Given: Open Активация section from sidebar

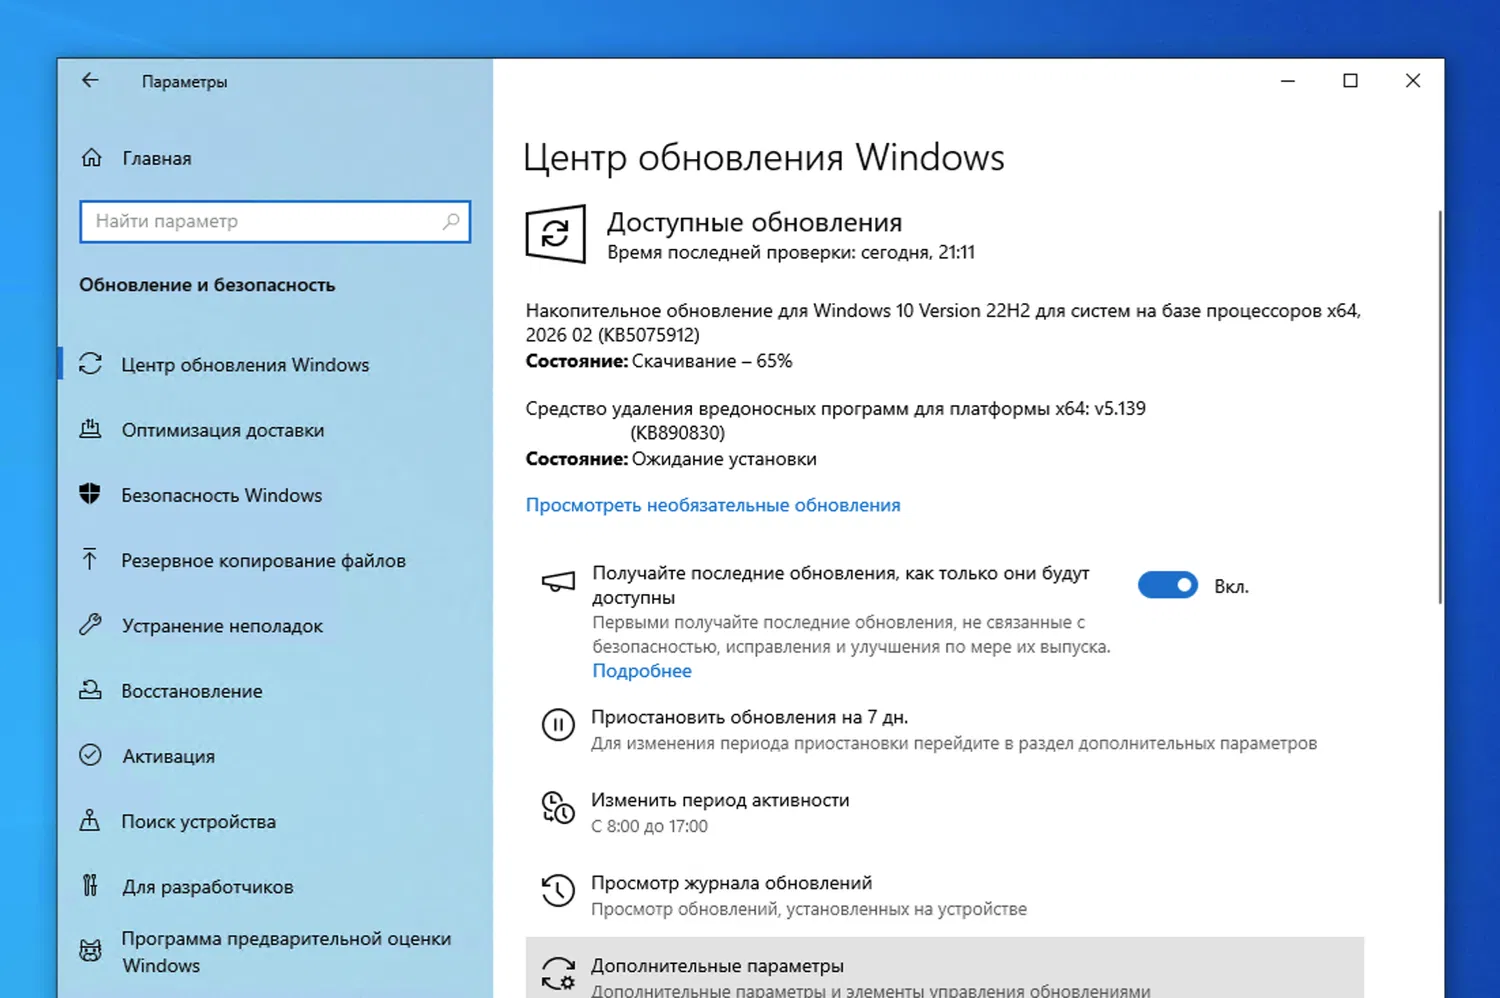Looking at the screenshot, I should (x=167, y=756).
